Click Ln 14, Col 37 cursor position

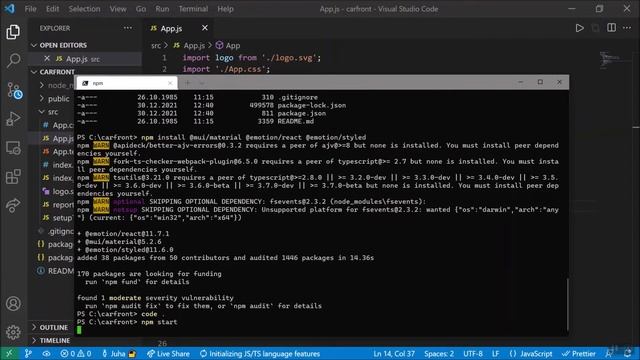pyautogui.click(x=394, y=353)
